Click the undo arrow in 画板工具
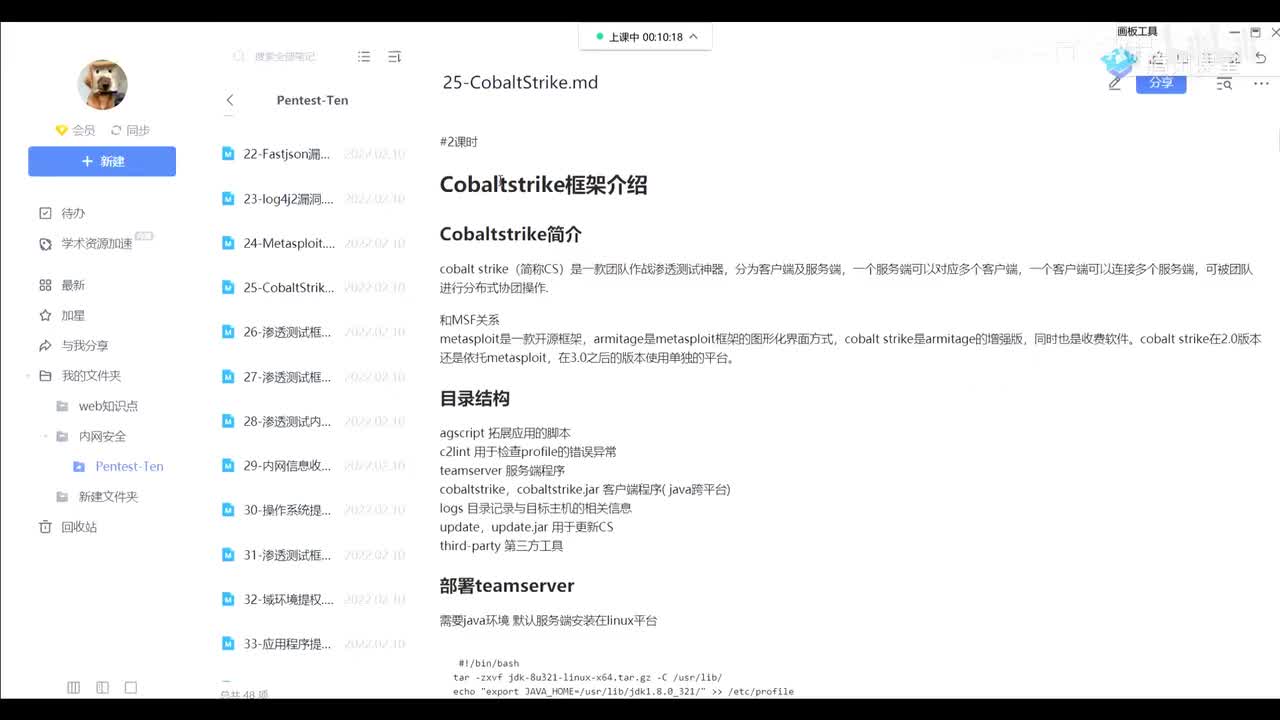 (1261, 58)
